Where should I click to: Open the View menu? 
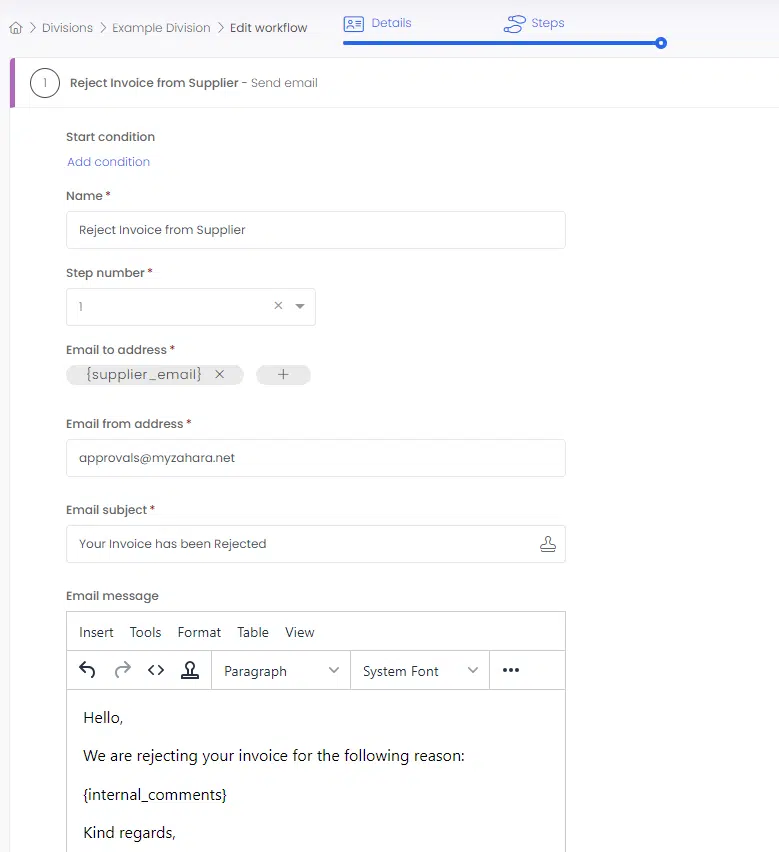pyautogui.click(x=300, y=632)
